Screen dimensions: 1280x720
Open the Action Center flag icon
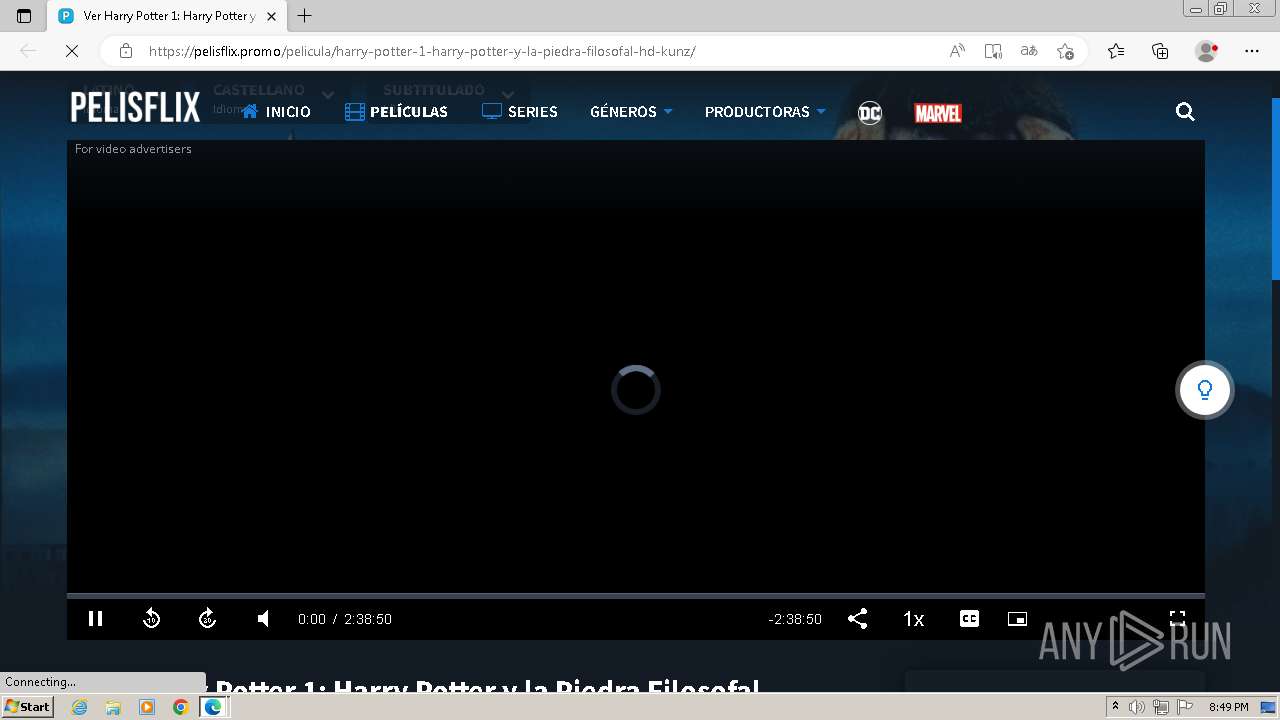[x=1185, y=707]
